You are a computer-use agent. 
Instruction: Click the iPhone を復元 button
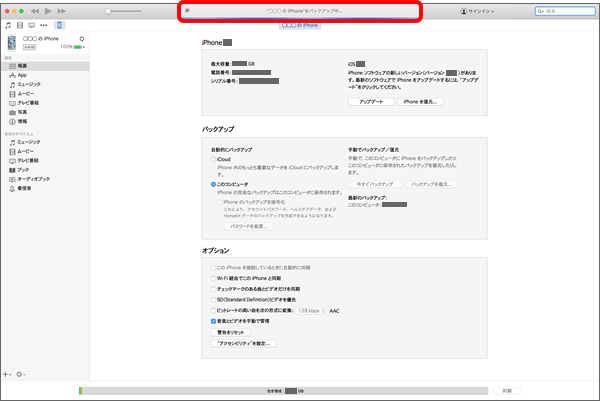[x=420, y=102]
